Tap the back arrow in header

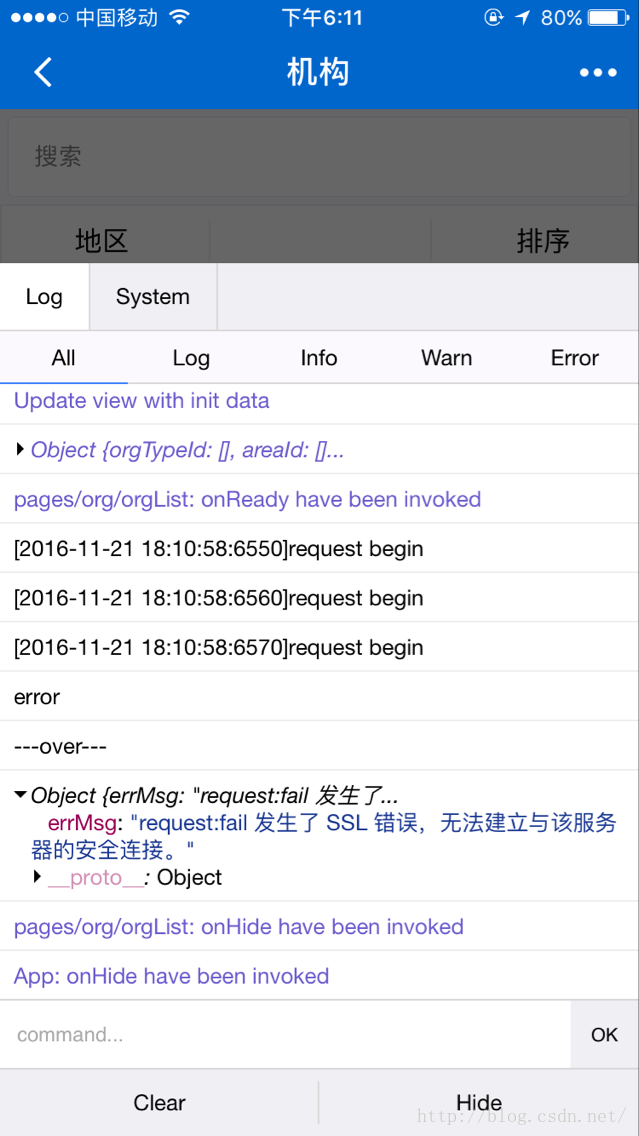point(43,72)
